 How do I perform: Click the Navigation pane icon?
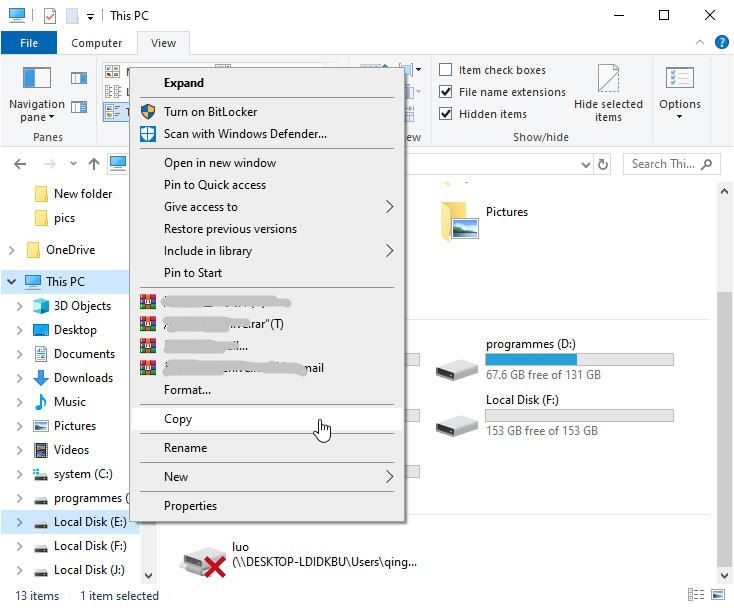tap(37, 78)
